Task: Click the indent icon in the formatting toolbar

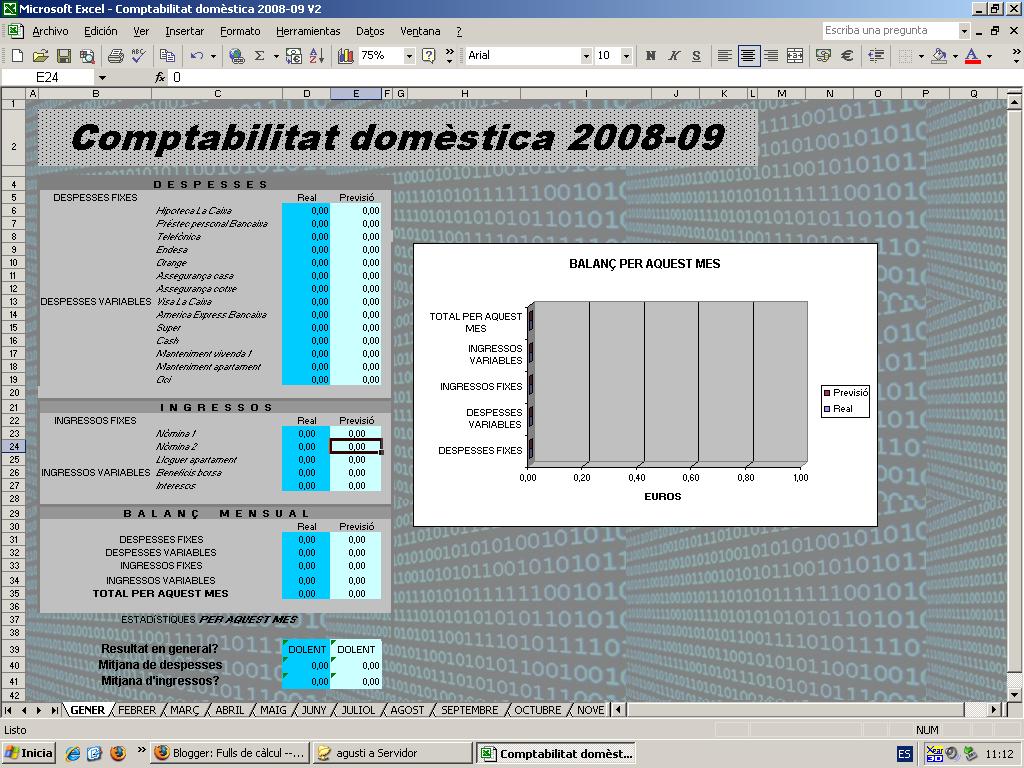Action: [x=876, y=56]
